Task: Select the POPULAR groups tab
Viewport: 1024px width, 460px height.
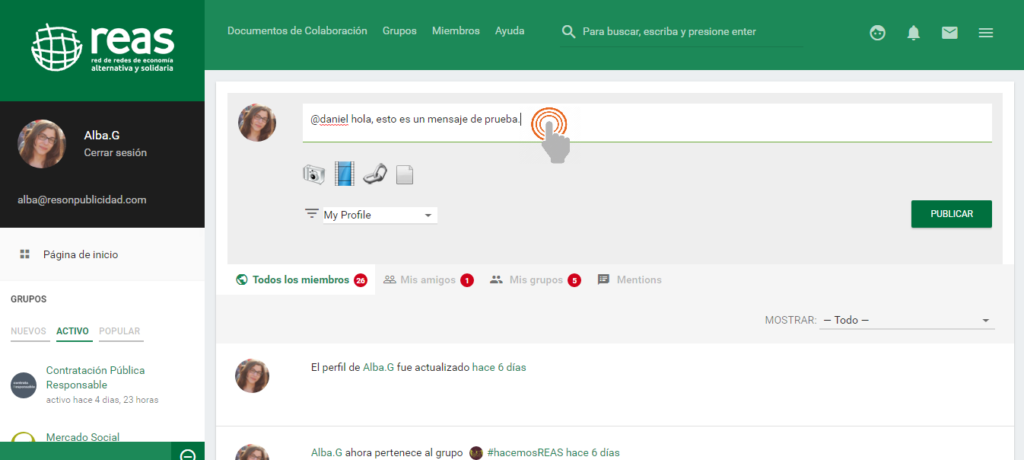Action: click(x=119, y=331)
